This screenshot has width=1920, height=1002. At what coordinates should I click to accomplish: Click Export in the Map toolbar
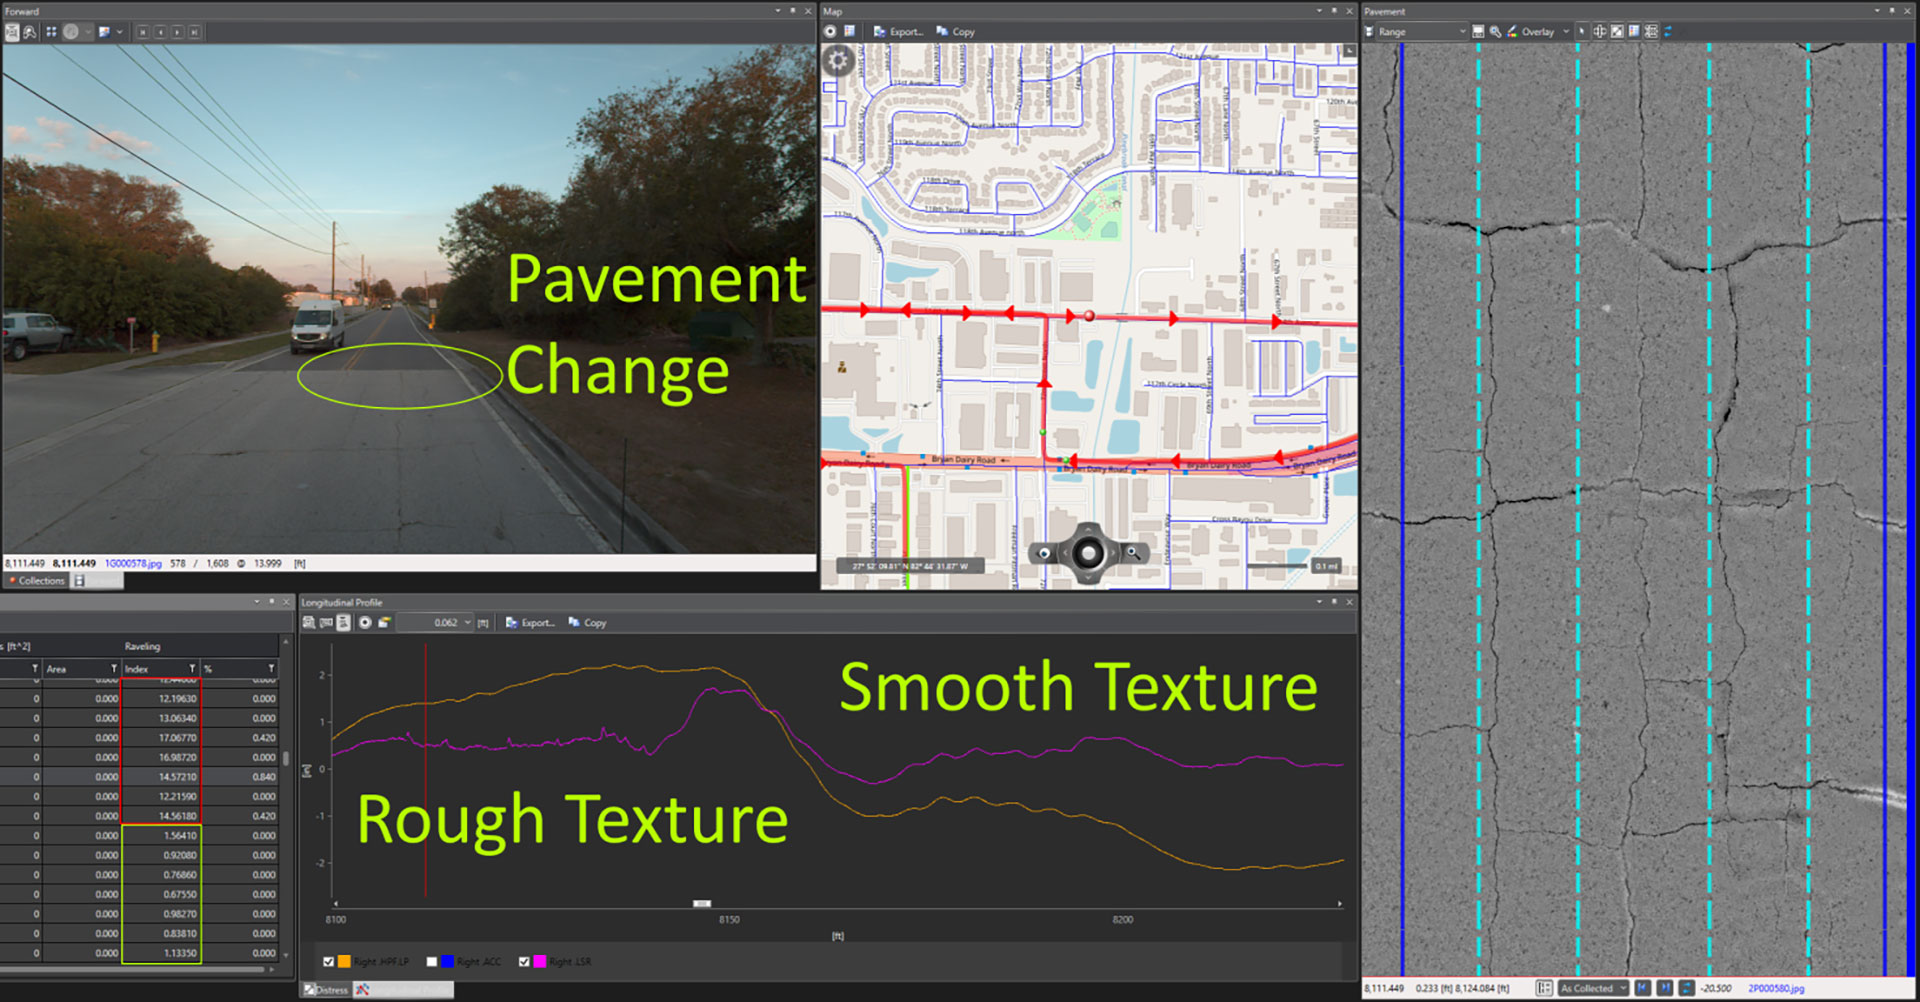tap(898, 32)
